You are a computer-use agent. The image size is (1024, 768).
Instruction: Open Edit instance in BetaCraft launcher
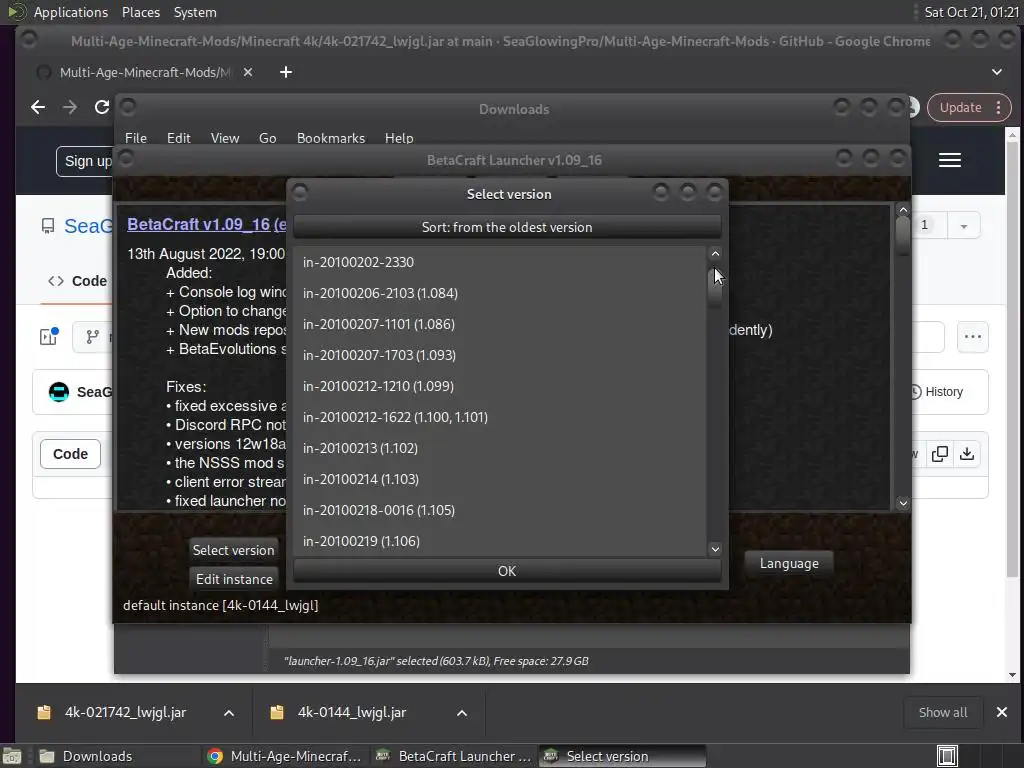click(233, 579)
